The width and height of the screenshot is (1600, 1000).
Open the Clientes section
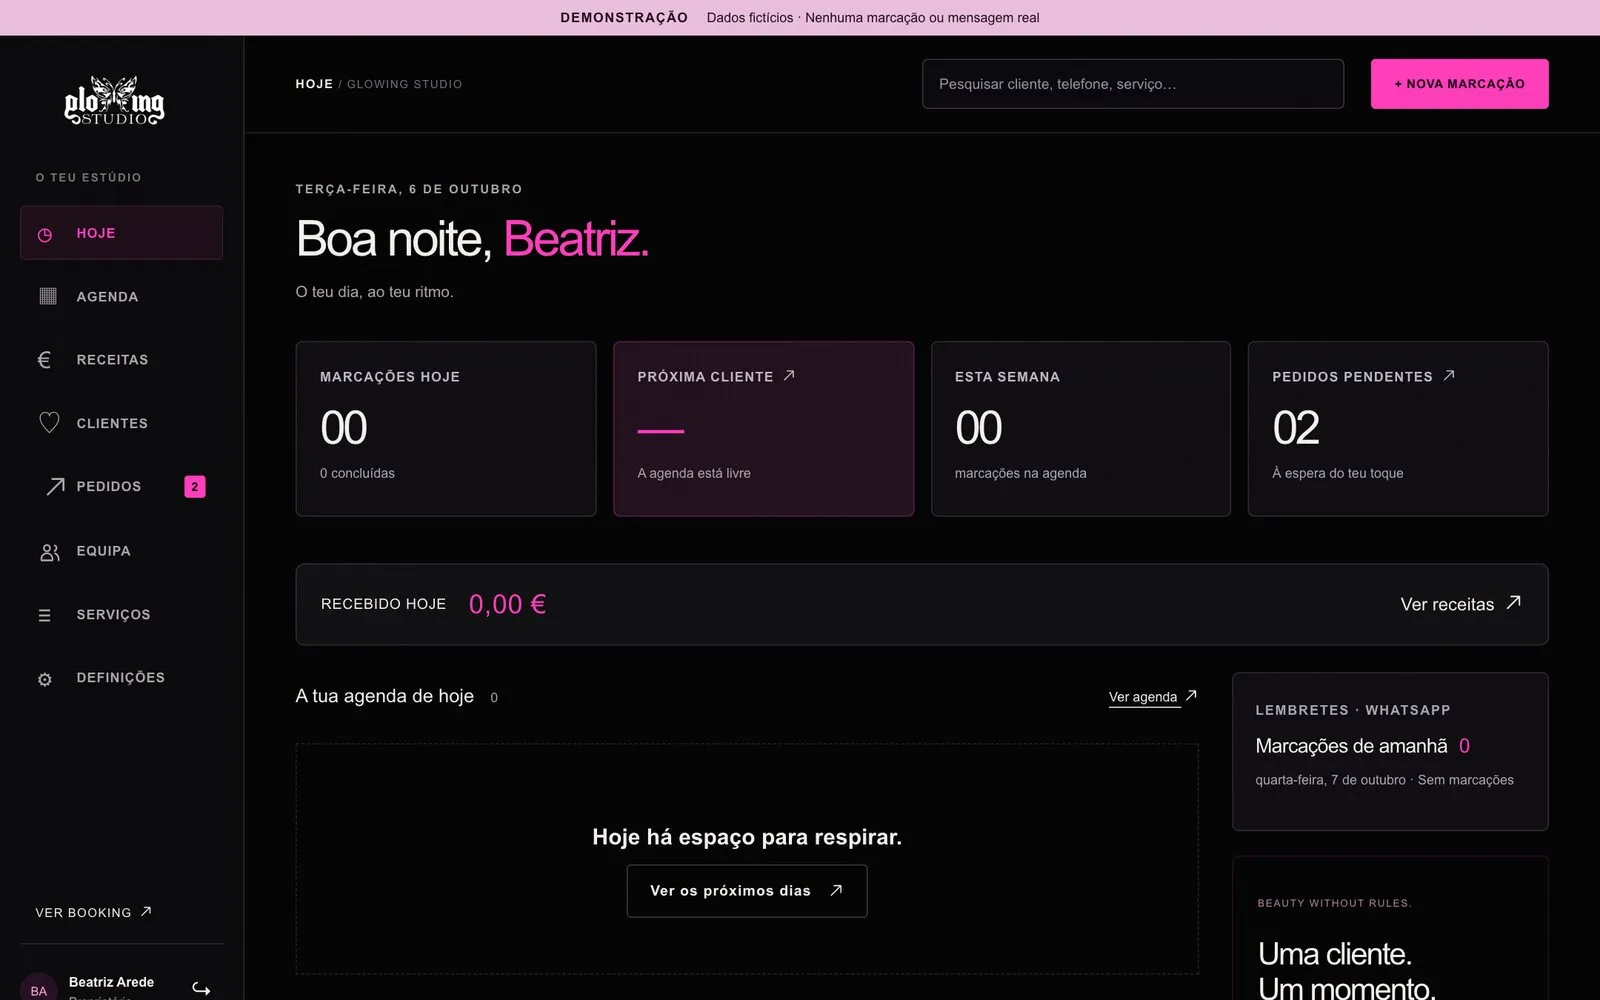(x=121, y=423)
